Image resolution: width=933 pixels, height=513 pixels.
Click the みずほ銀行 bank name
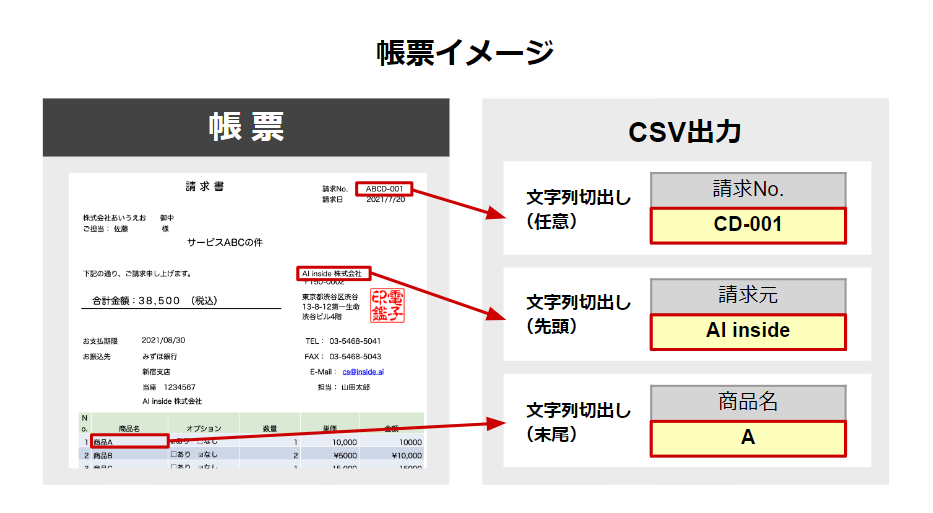click(159, 356)
